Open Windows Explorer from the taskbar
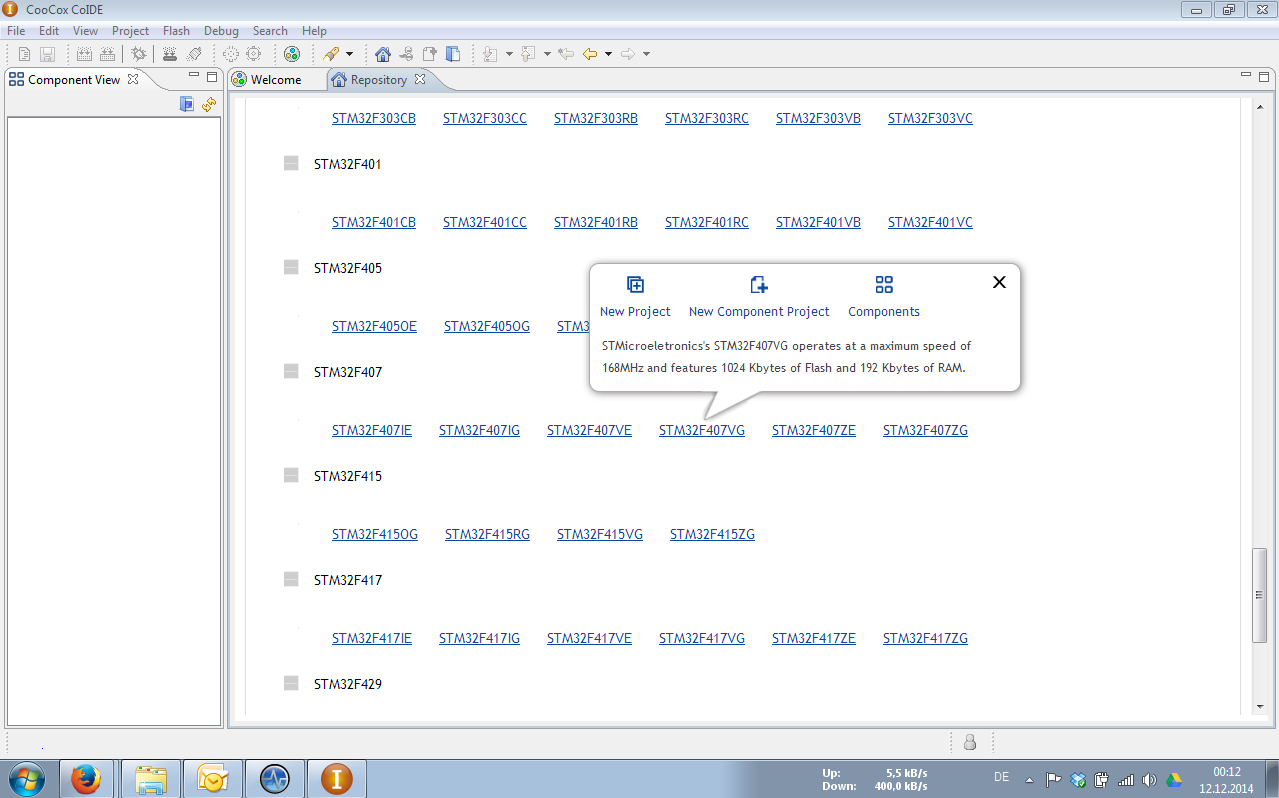 coord(151,779)
